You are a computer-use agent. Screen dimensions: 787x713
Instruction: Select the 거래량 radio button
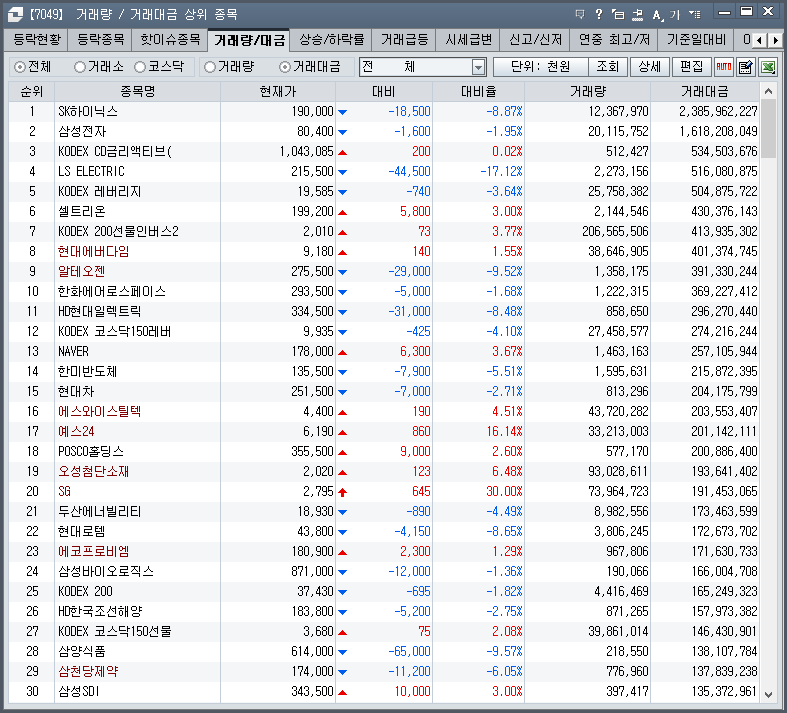pos(210,67)
